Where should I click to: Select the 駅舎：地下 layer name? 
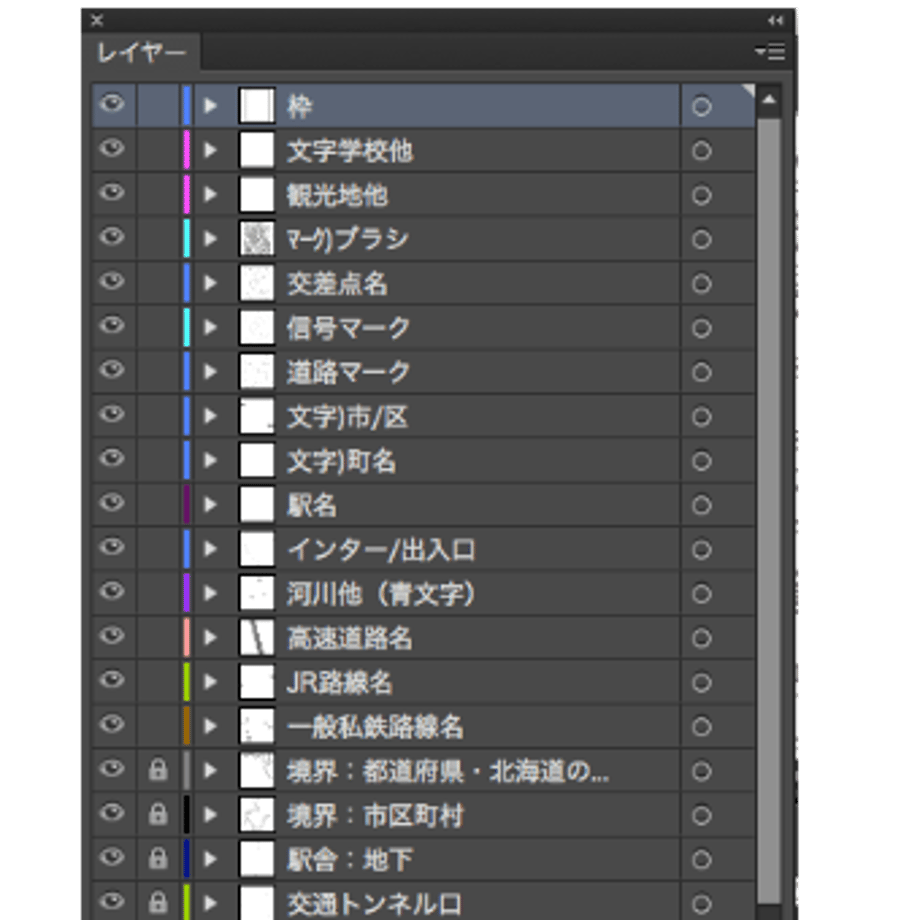[x=350, y=860]
